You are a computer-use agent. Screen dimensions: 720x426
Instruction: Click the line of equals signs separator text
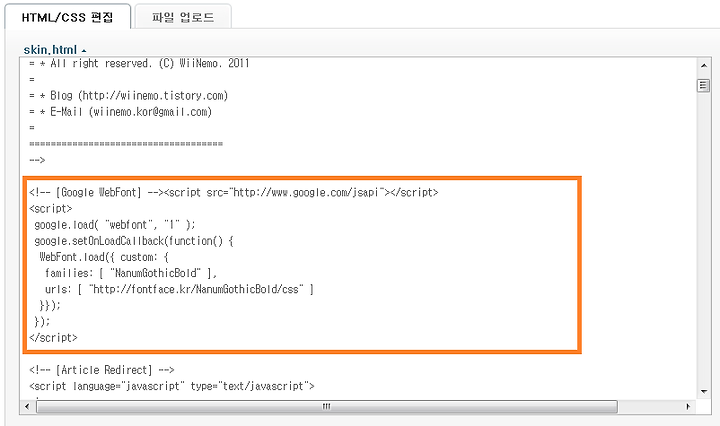126,144
